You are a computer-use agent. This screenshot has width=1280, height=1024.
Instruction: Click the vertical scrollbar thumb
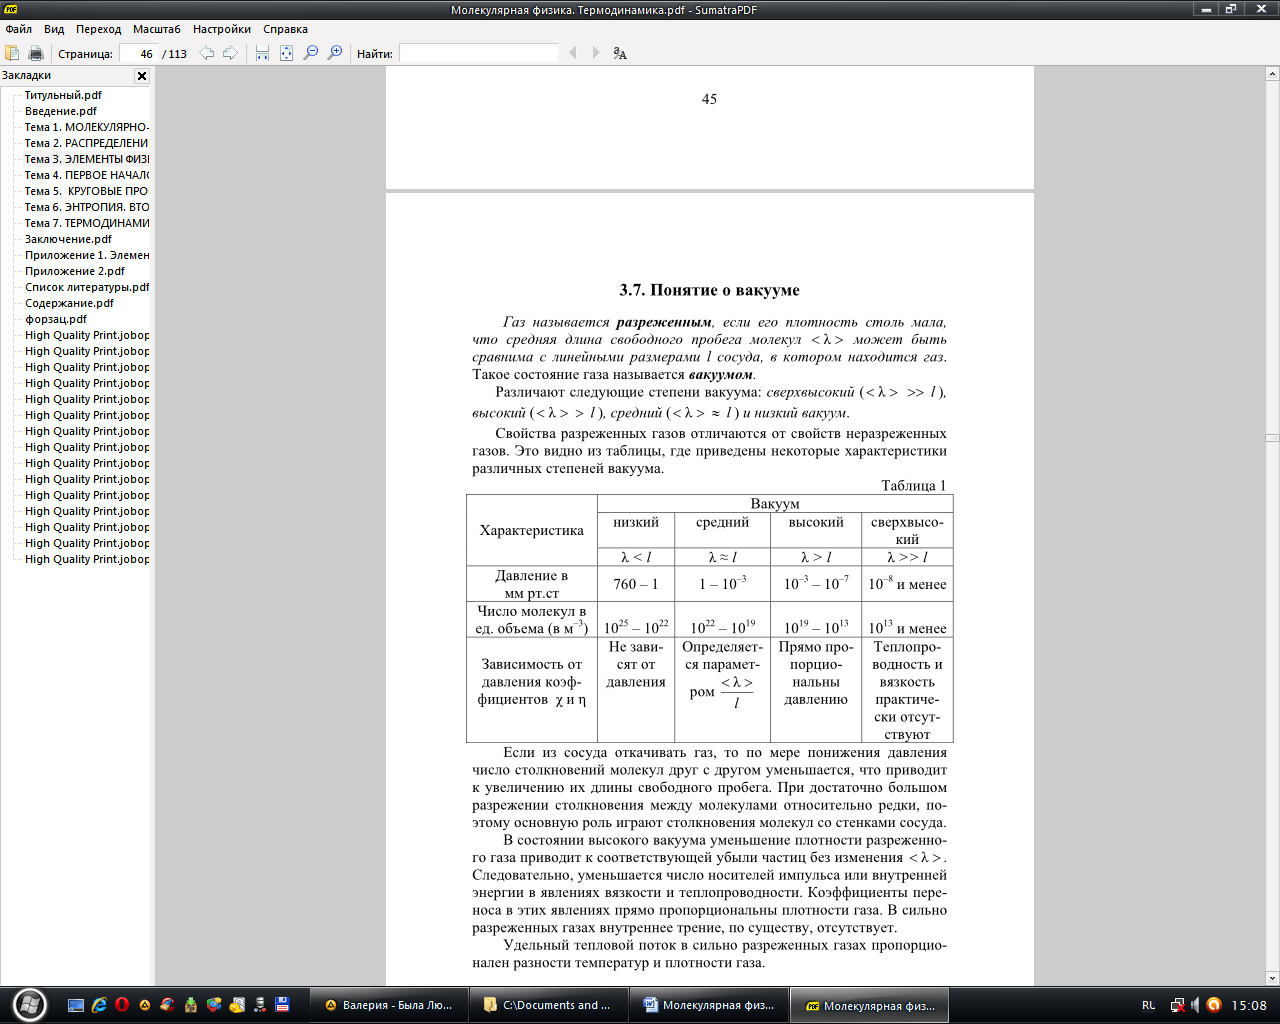coord(1272,438)
